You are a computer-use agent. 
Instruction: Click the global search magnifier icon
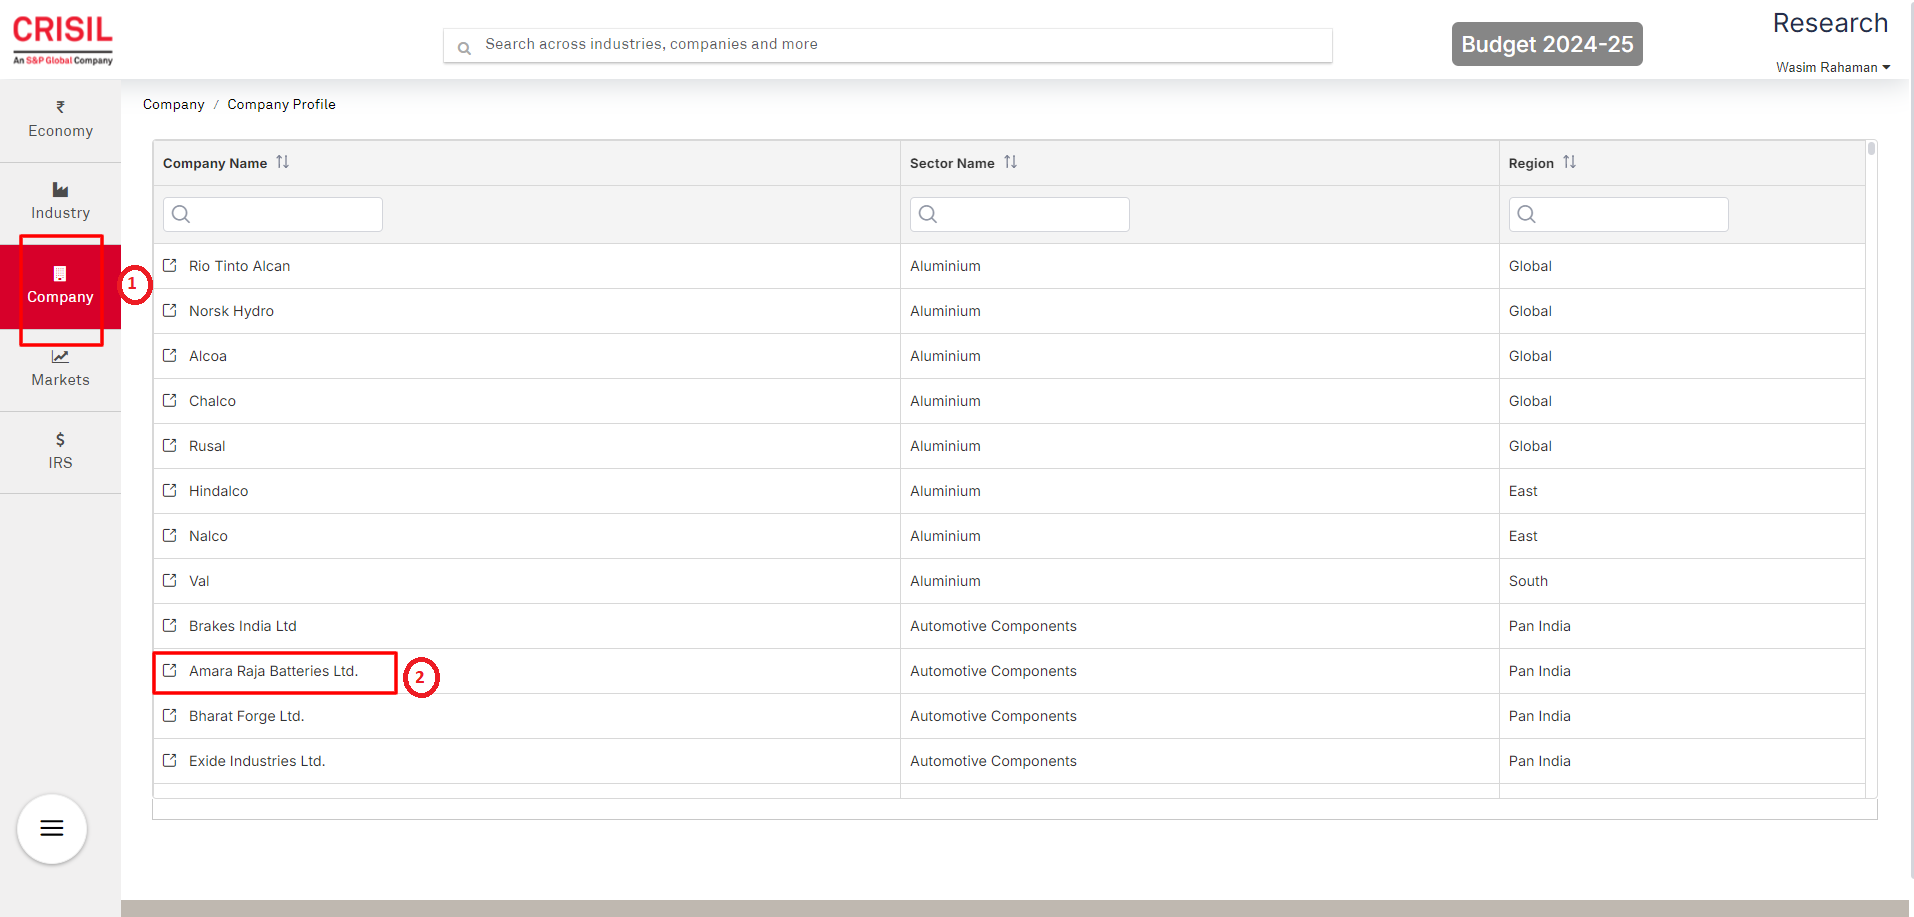pyautogui.click(x=464, y=48)
